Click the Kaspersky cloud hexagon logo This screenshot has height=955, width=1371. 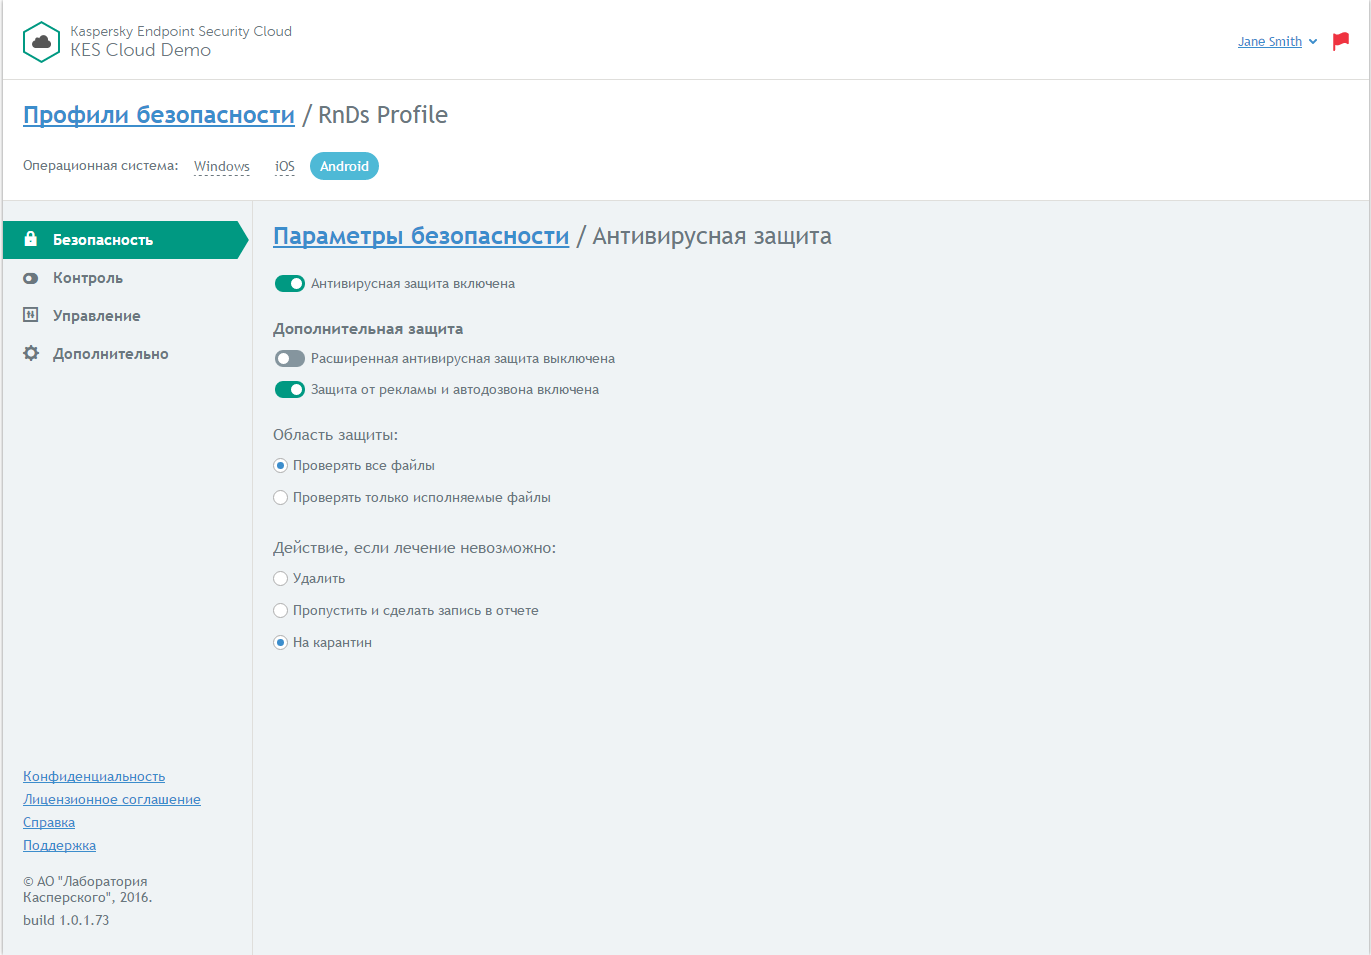(41, 42)
